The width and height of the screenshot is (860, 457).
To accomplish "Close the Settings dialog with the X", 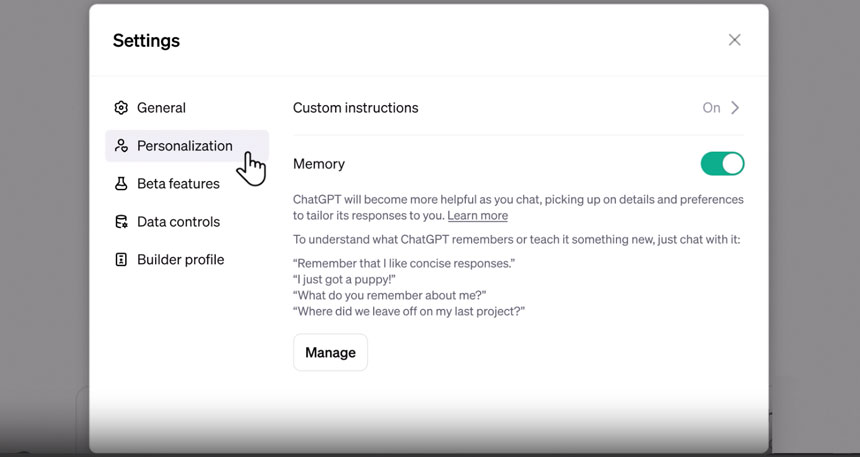I will click(734, 40).
